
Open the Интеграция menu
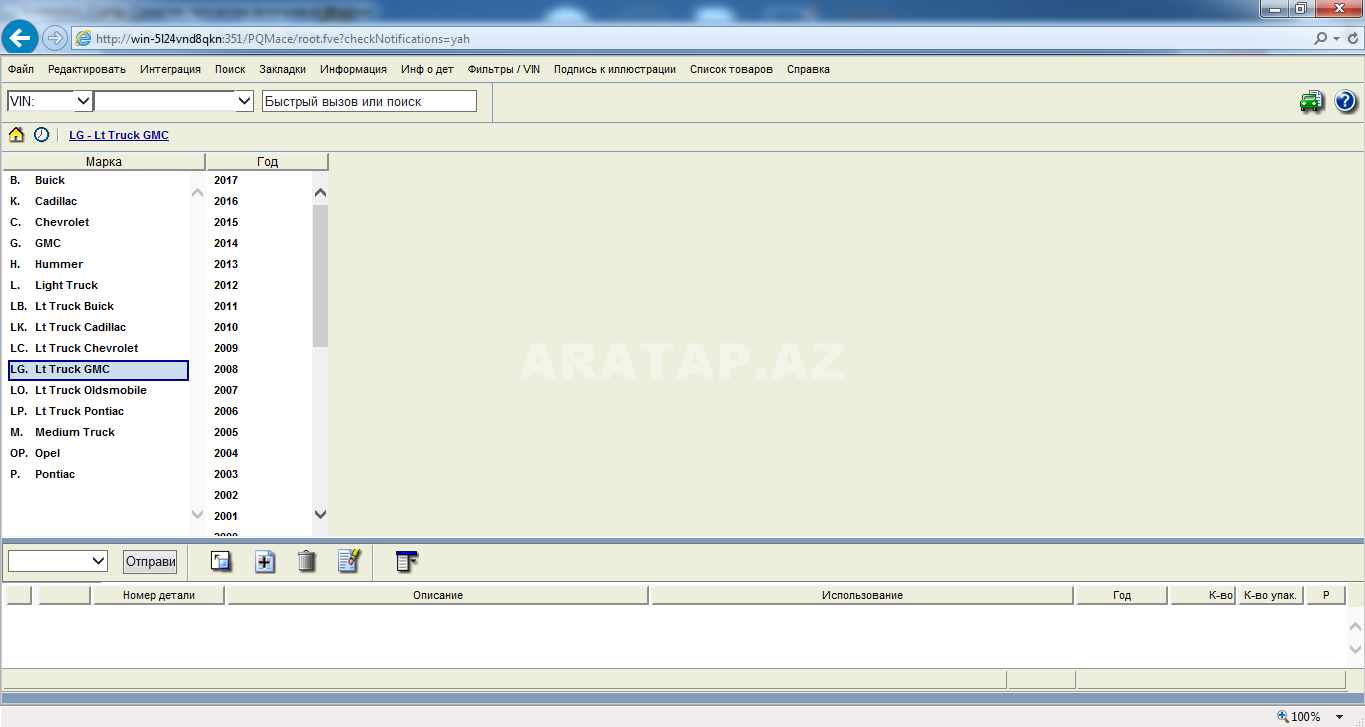[x=170, y=69]
